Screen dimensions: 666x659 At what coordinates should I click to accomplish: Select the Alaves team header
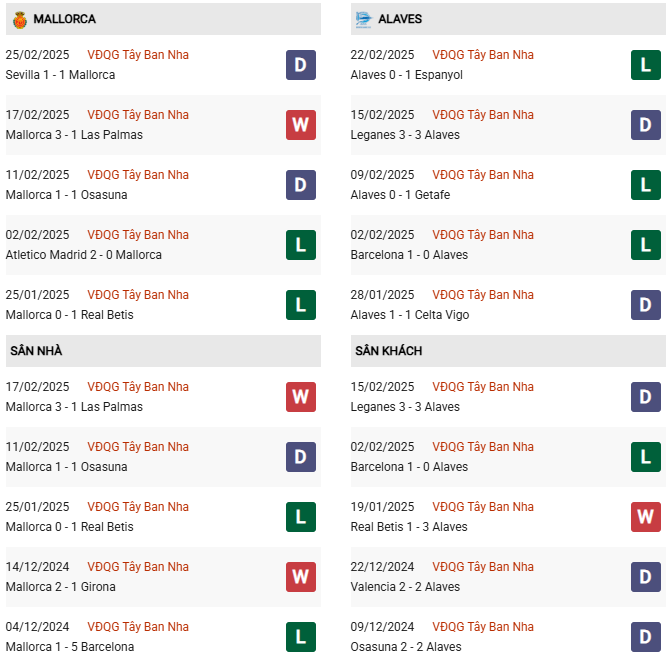pyautogui.click(x=400, y=19)
